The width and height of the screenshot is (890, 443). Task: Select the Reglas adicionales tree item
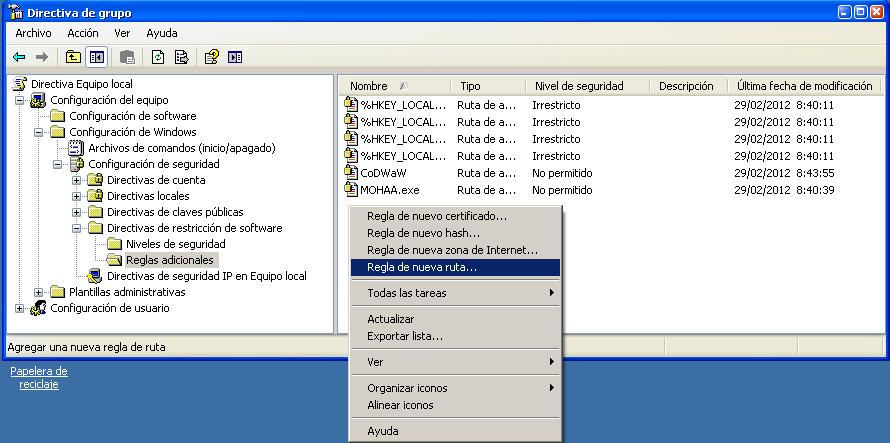click(x=170, y=260)
